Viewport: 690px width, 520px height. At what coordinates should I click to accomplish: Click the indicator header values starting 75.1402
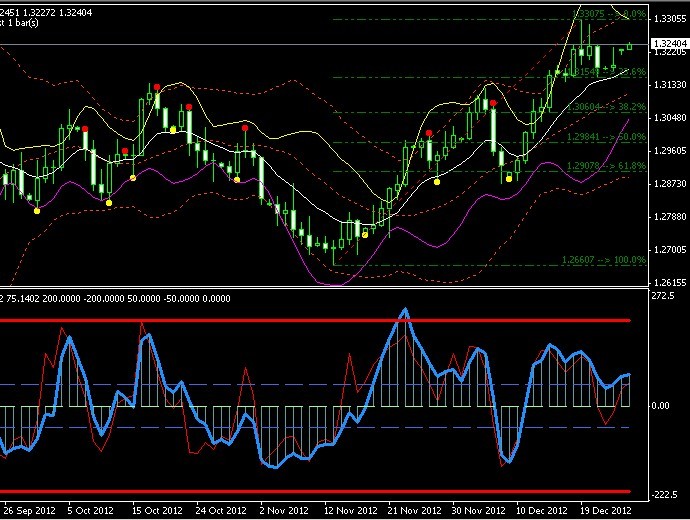(x=118, y=299)
